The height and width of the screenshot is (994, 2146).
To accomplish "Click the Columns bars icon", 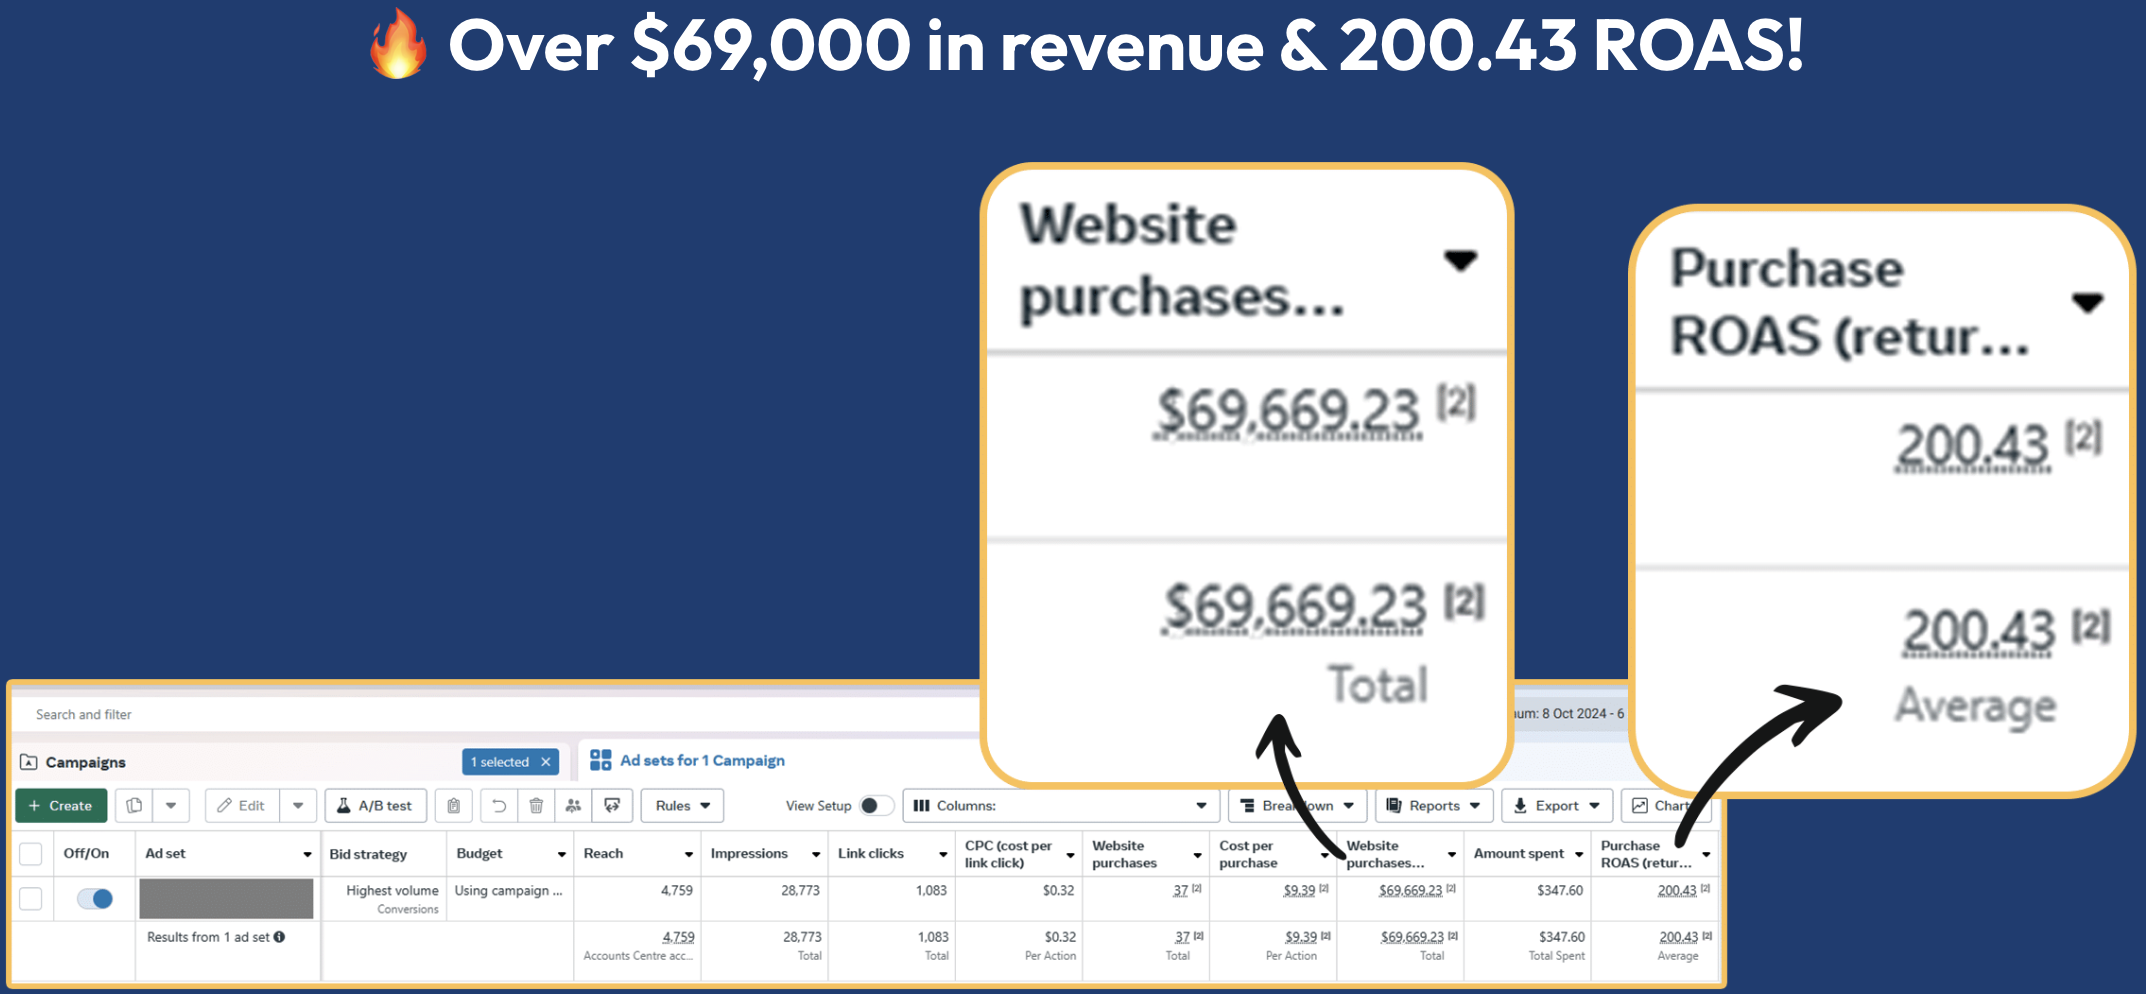I will 922,806.
